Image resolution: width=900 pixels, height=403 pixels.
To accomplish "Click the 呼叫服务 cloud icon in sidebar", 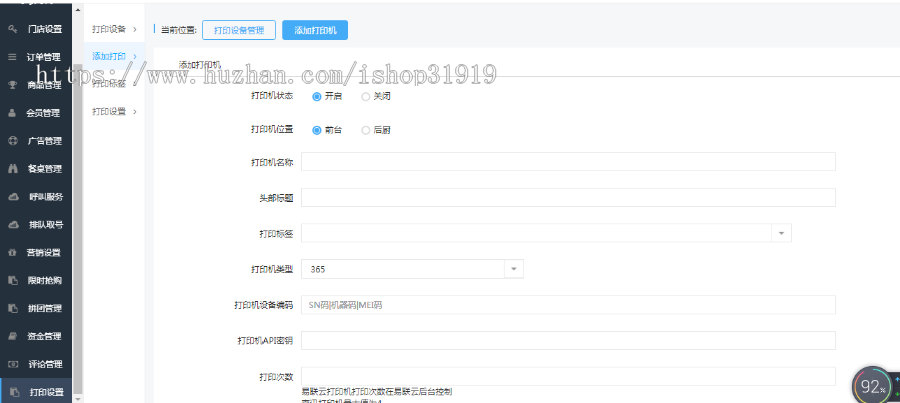I will [x=13, y=197].
